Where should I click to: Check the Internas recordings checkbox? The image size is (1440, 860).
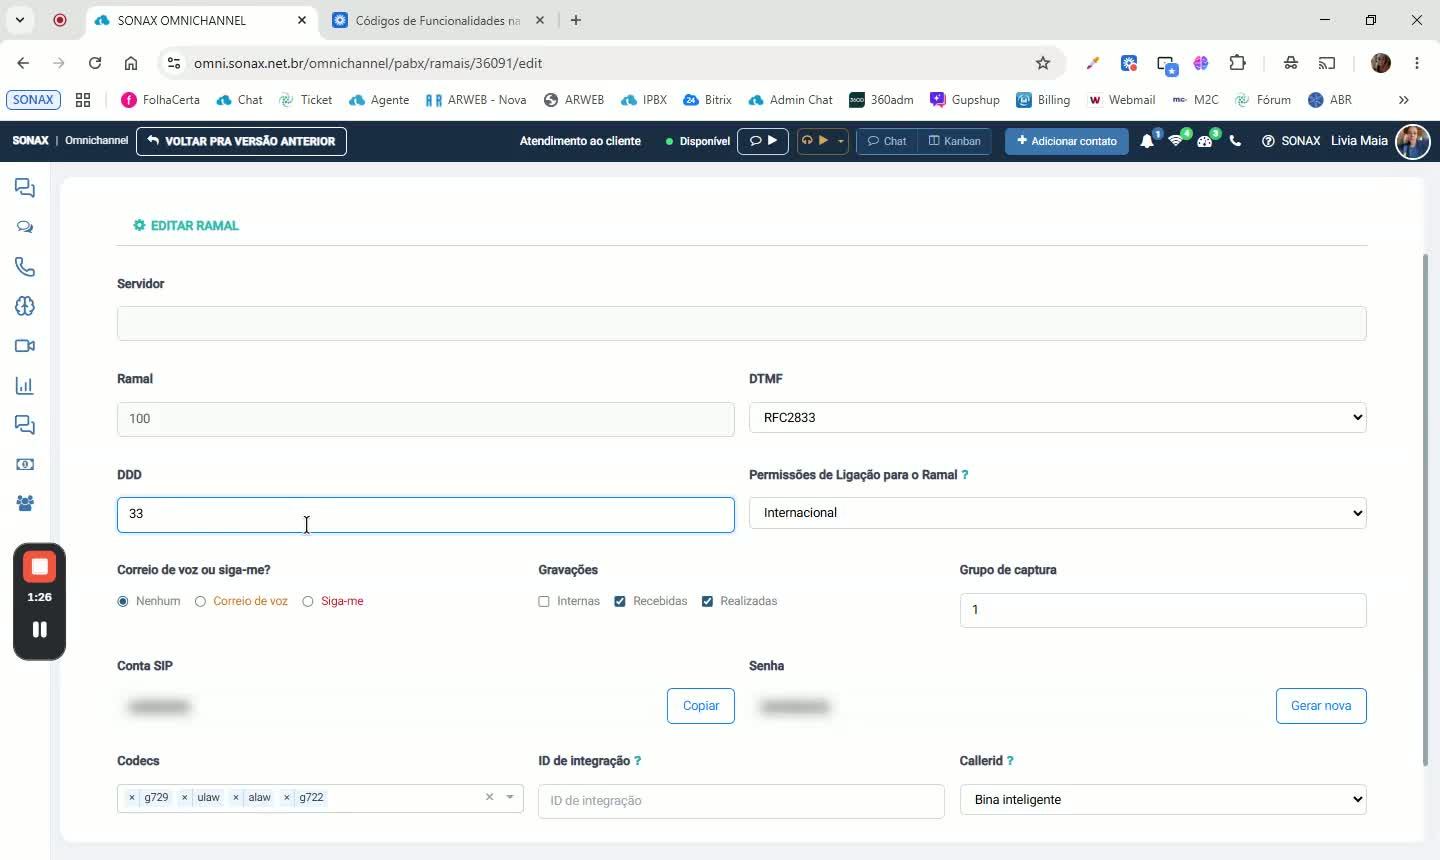[x=544, y=601]
